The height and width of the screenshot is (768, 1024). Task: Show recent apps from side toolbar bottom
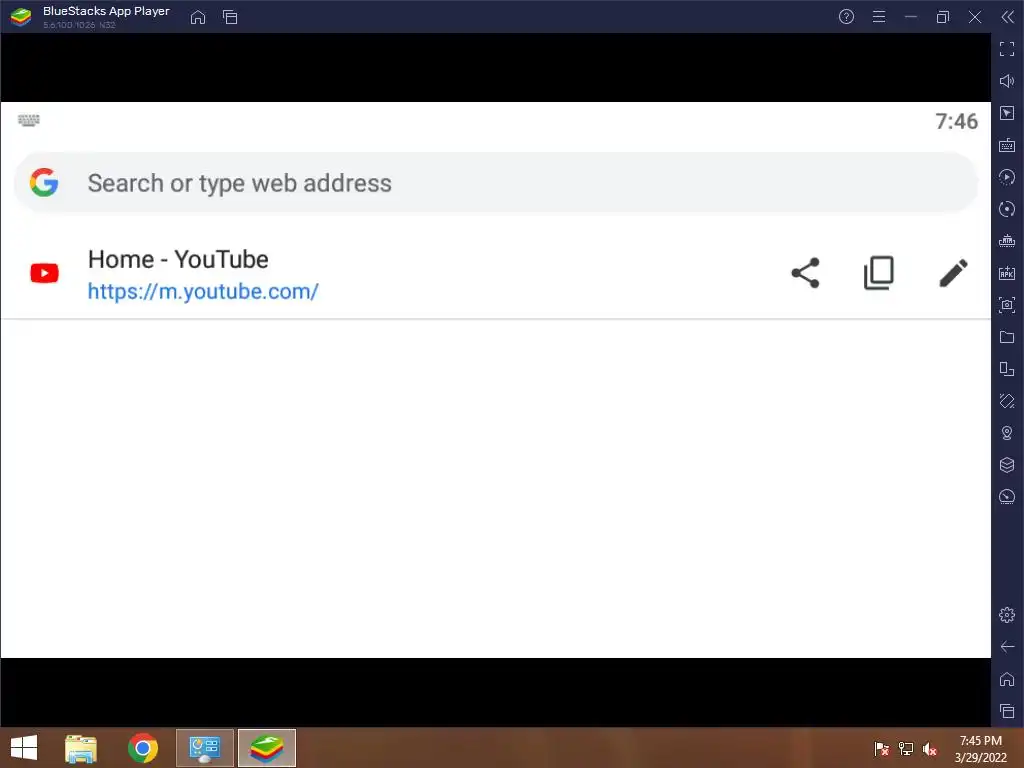1007,711
